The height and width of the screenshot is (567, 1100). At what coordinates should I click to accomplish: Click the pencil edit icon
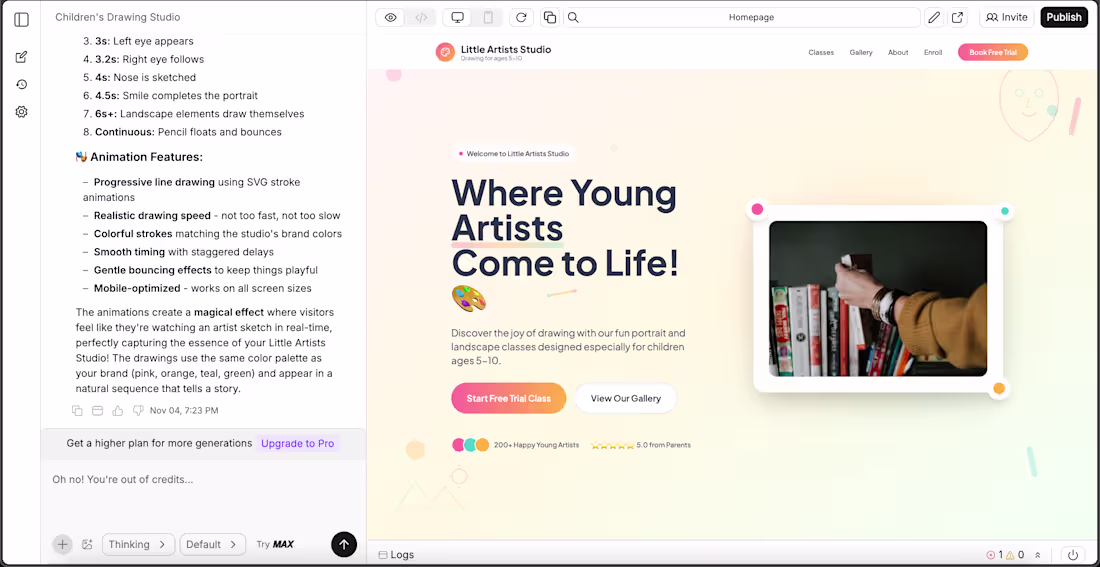(934, 18)
